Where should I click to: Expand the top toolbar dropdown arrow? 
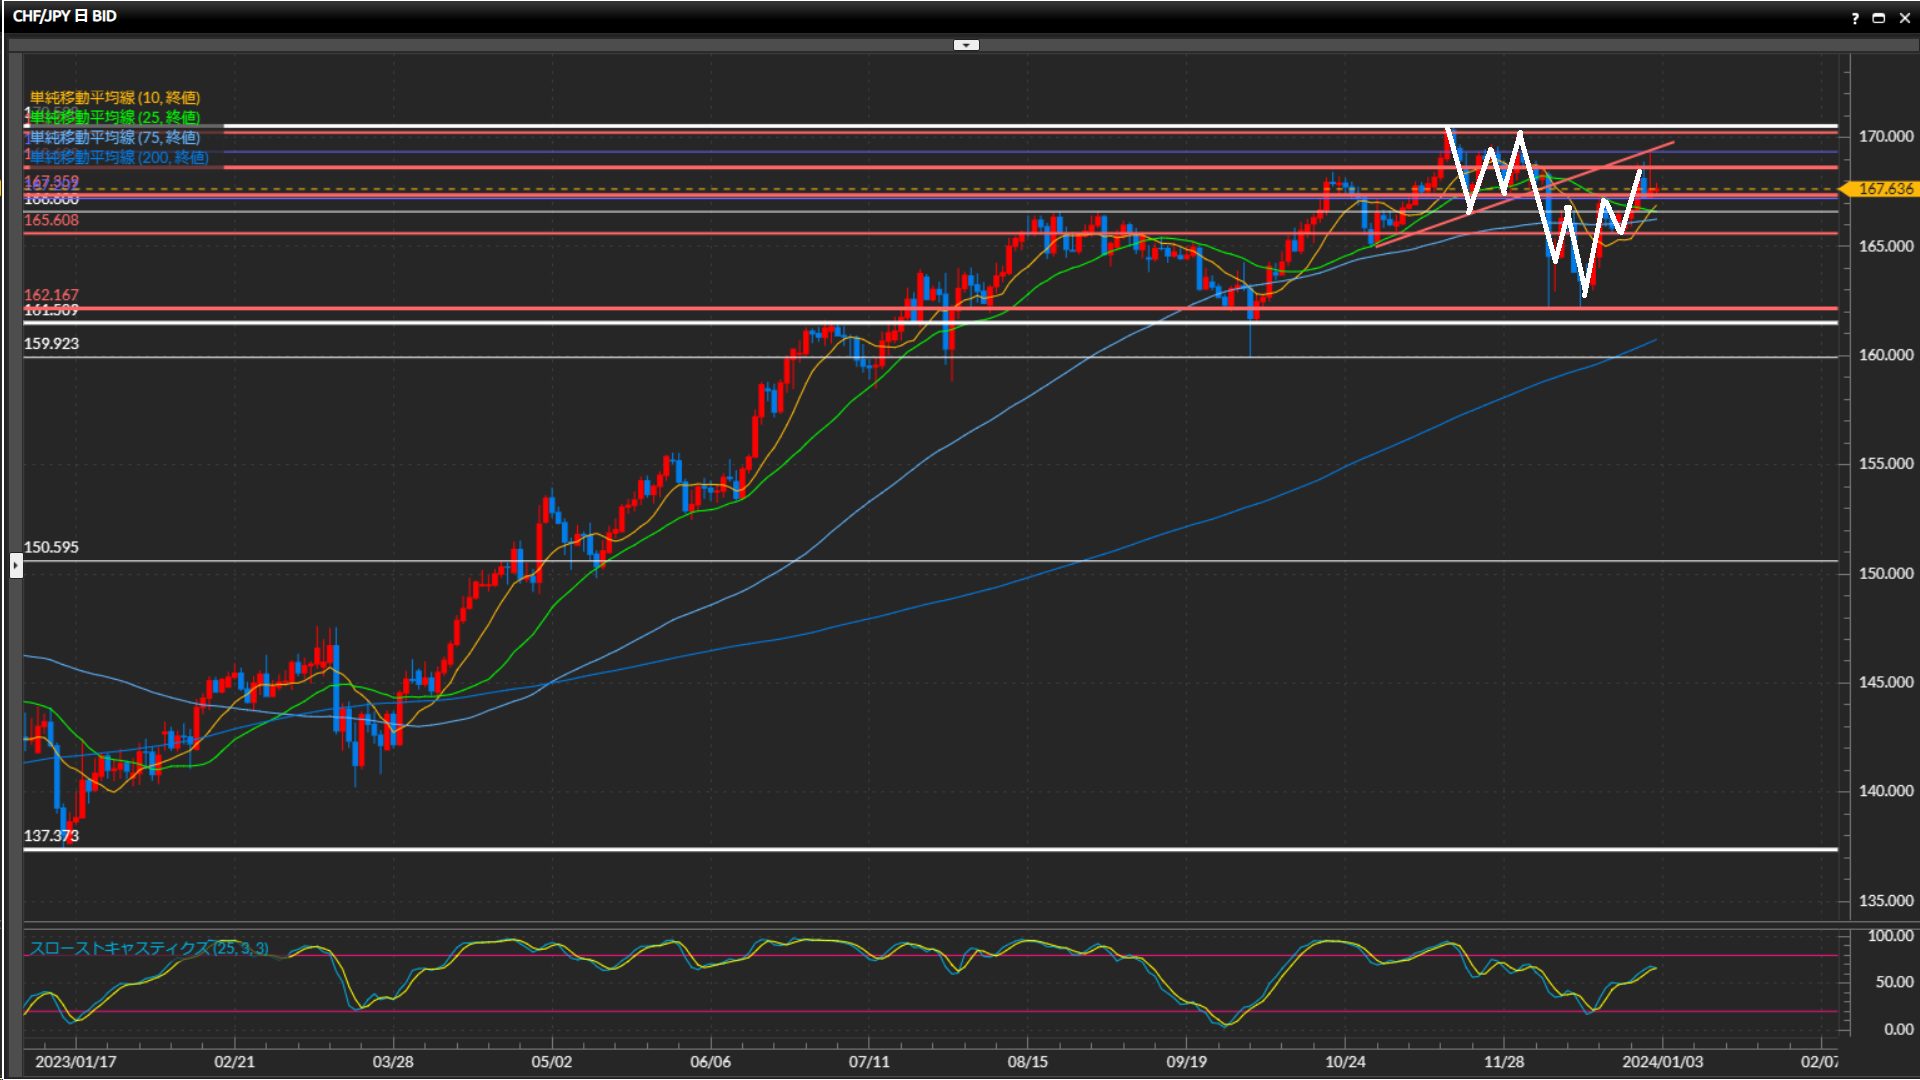[x=966, y=45]
